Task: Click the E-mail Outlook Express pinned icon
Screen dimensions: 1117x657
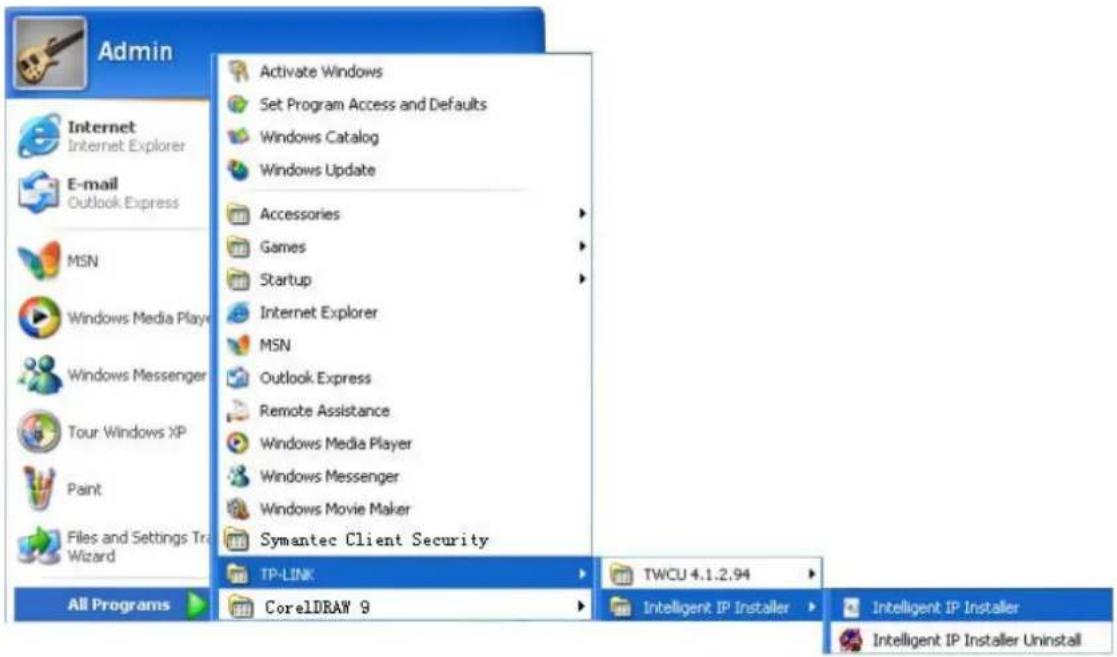Action: click(38, 192)
